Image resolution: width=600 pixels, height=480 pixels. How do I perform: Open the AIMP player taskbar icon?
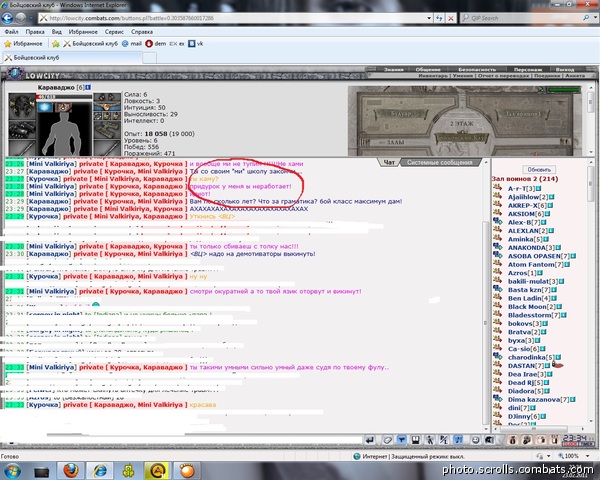pos(157,471)
